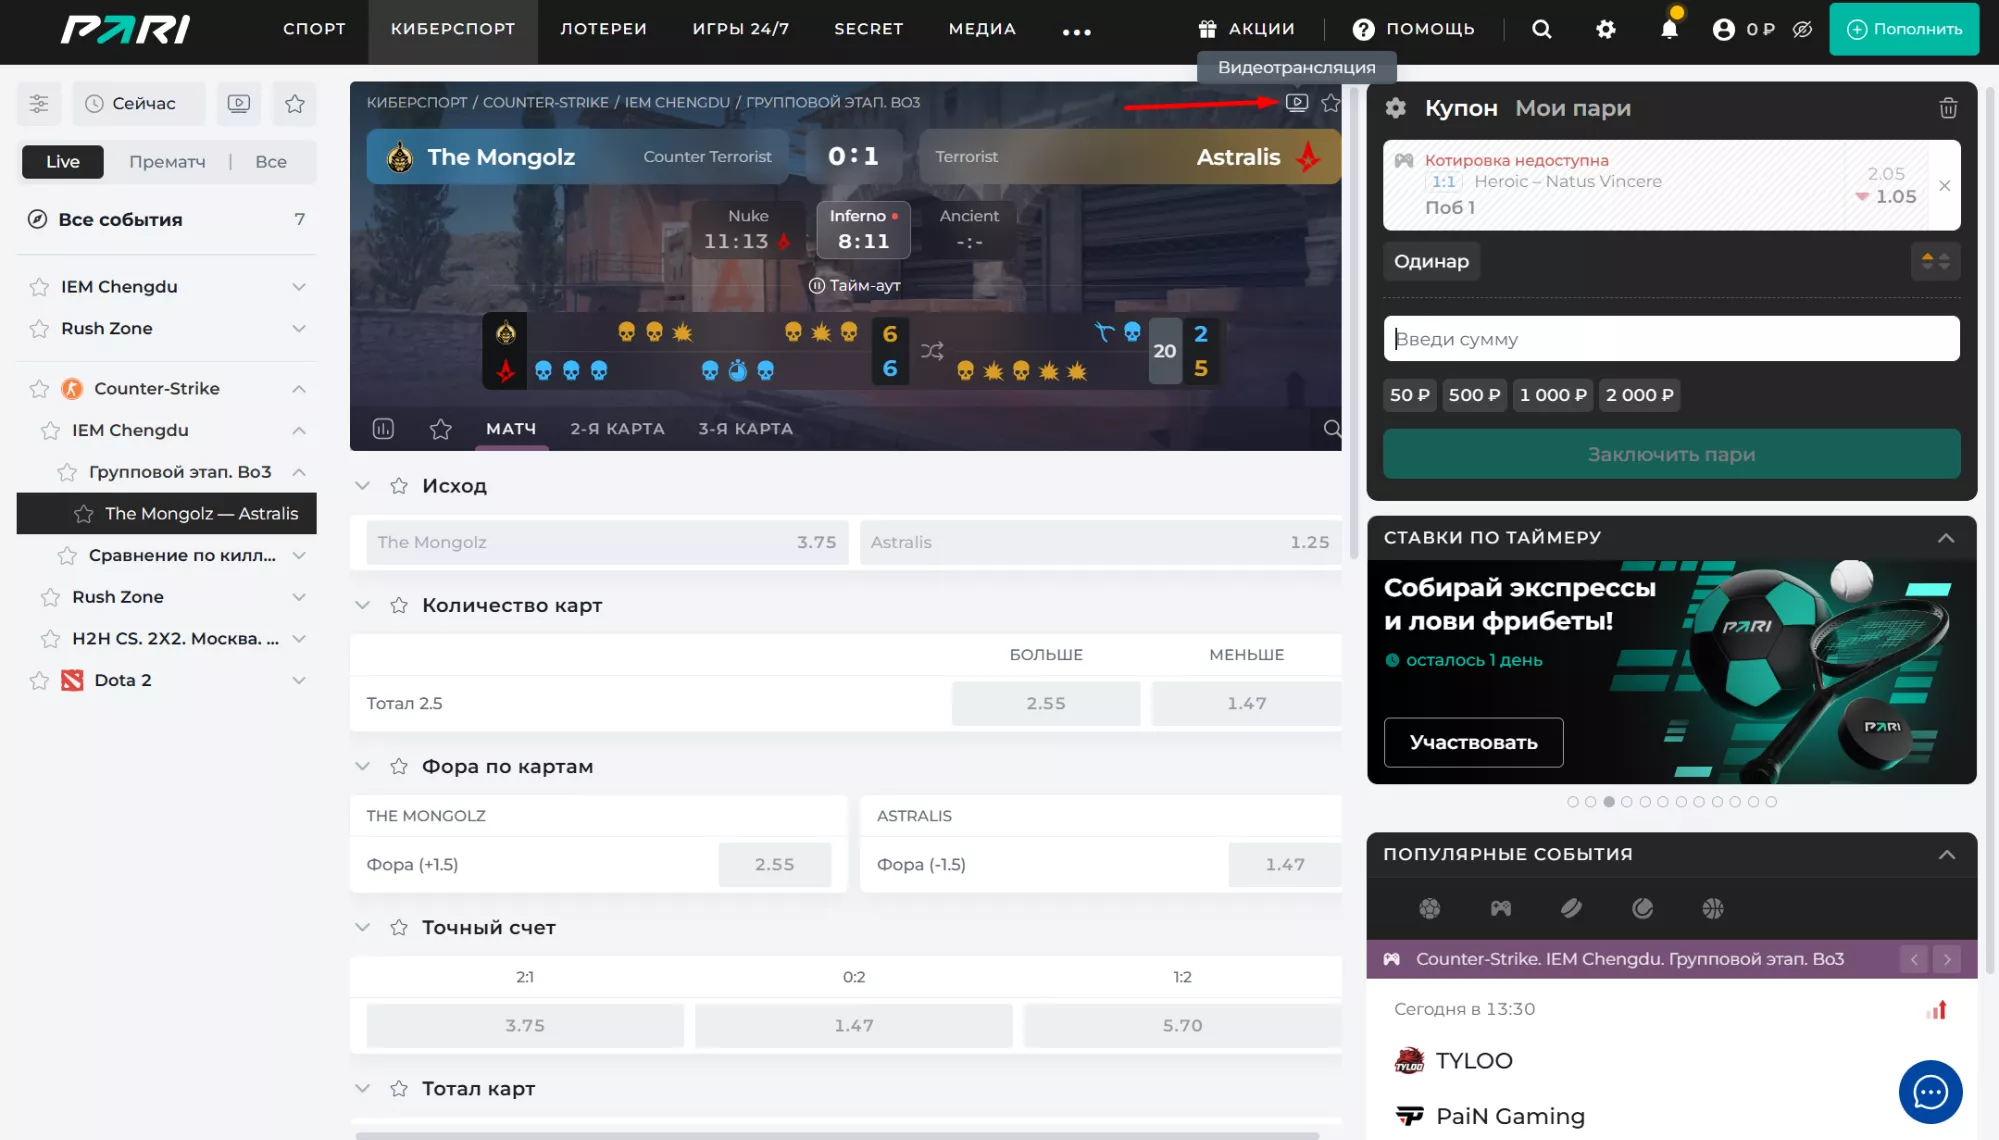Viewport: 1999px width, 1140px height.
Task: Open video broadcast icon in match header
Action: click(x=1296, y=102)
